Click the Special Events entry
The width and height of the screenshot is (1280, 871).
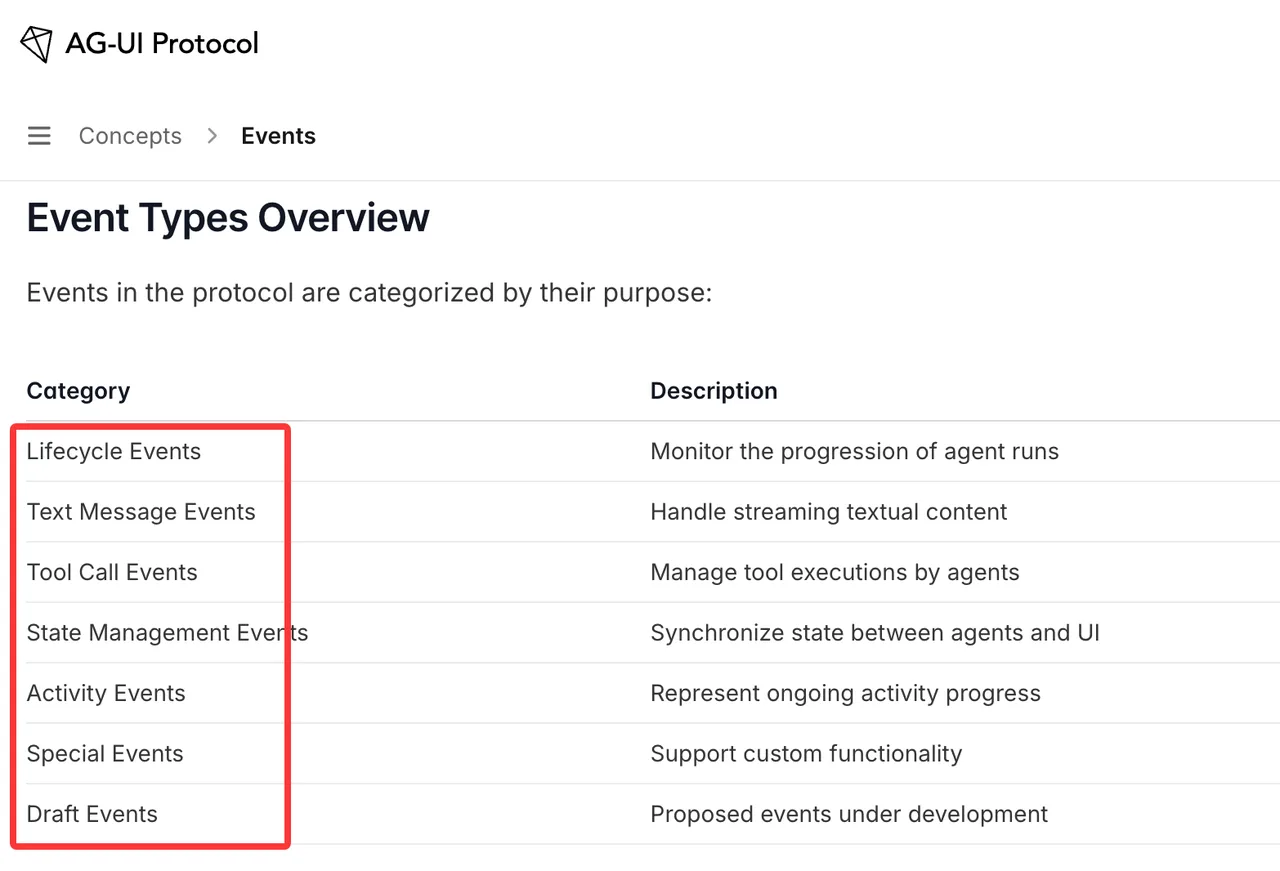[105, 754]
